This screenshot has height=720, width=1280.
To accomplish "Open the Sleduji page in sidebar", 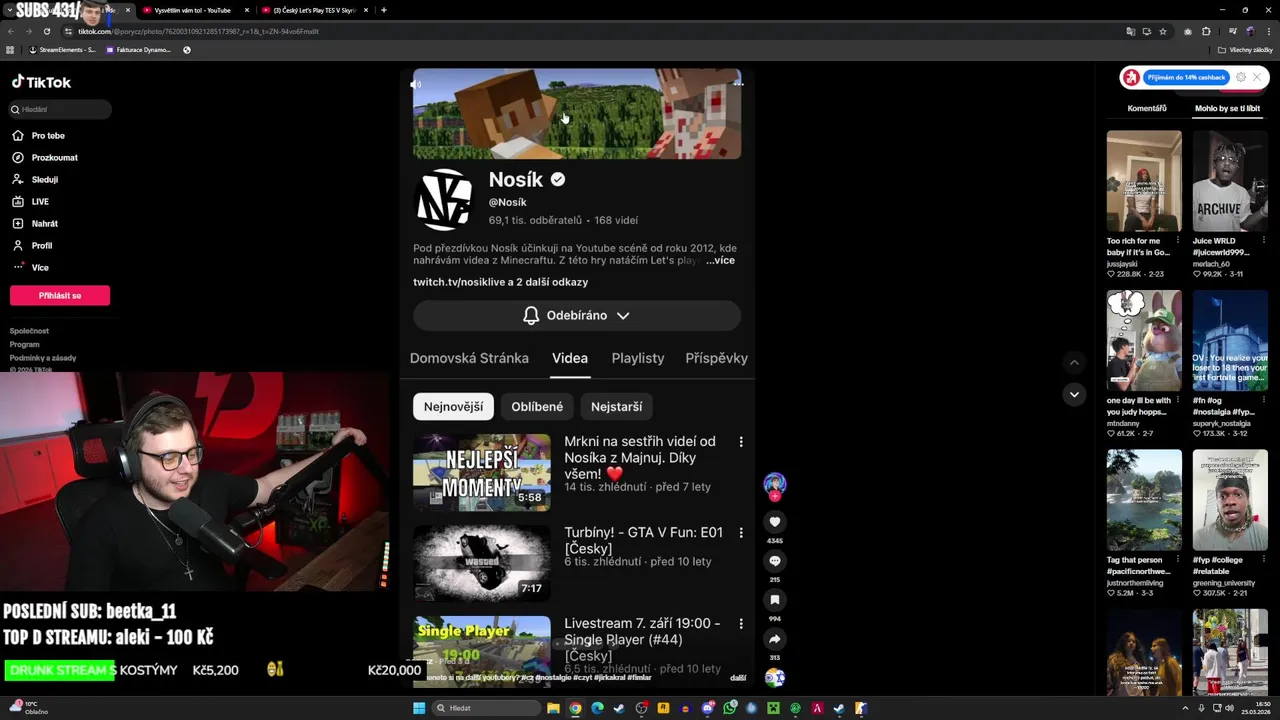I will (35, 180).
